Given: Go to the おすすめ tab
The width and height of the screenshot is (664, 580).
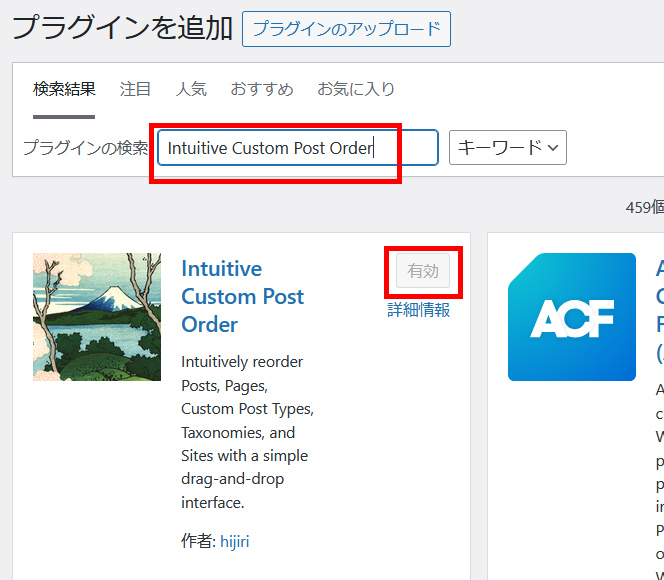Looking at the screenshot, I should (262, 89).
